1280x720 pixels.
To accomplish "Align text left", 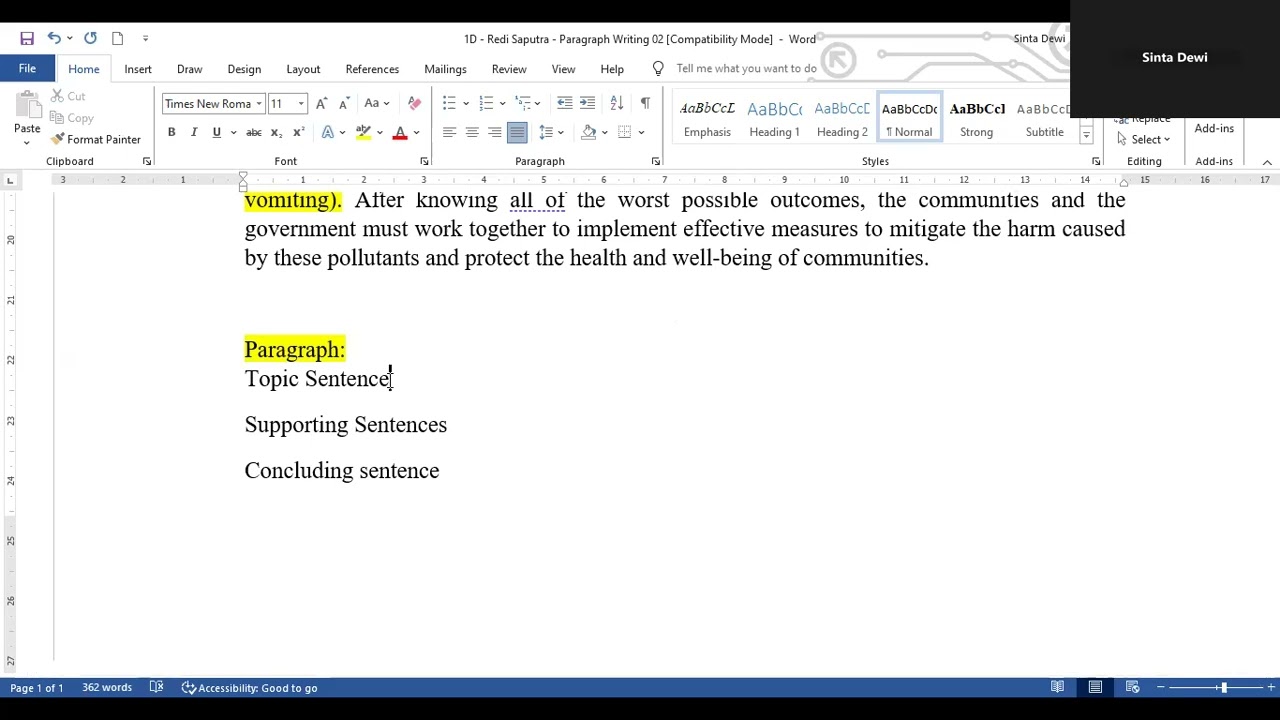I will tap(449, 132).
